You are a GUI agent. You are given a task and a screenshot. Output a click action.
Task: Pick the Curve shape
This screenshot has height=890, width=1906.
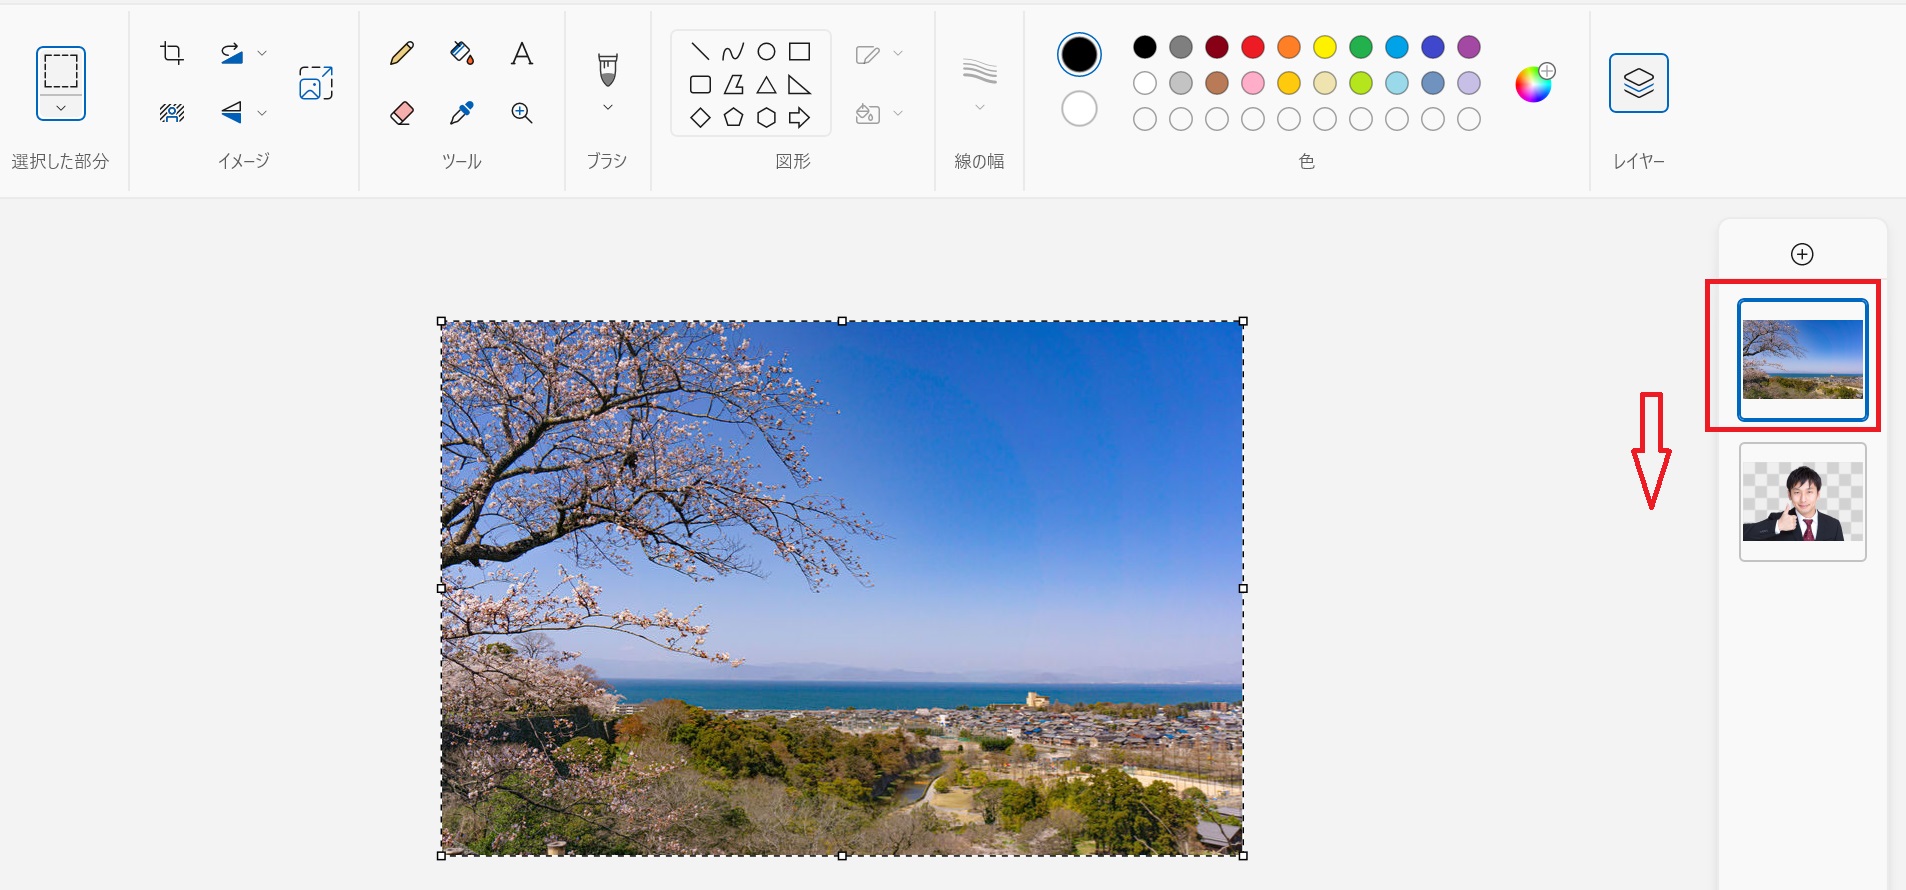click(x=733, y=52)
